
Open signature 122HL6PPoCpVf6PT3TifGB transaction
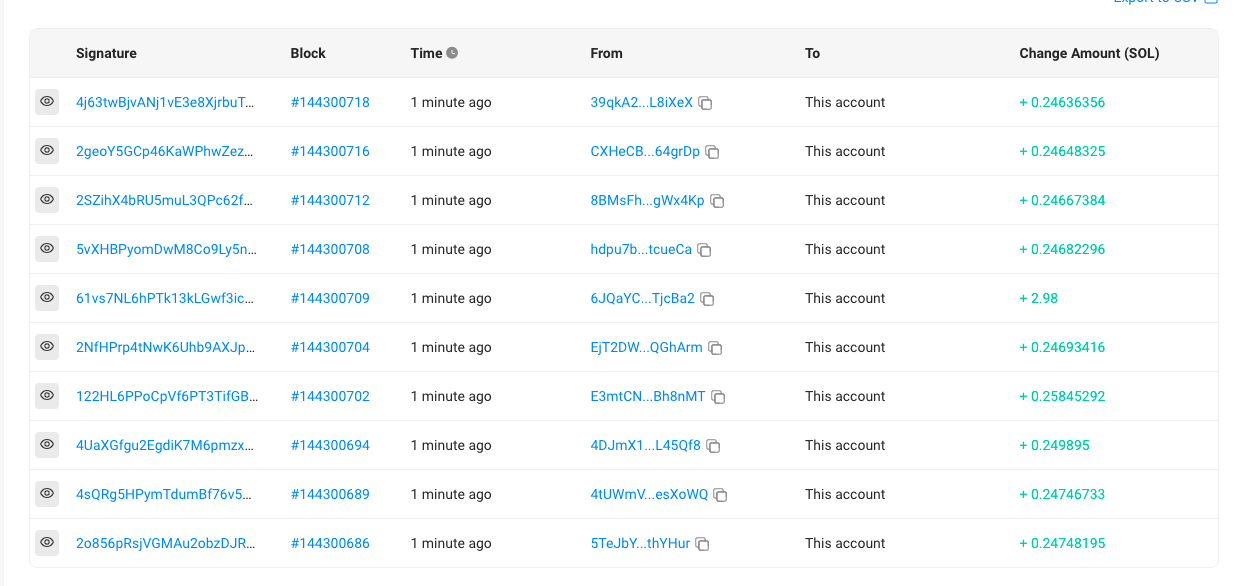pos(166,396)
